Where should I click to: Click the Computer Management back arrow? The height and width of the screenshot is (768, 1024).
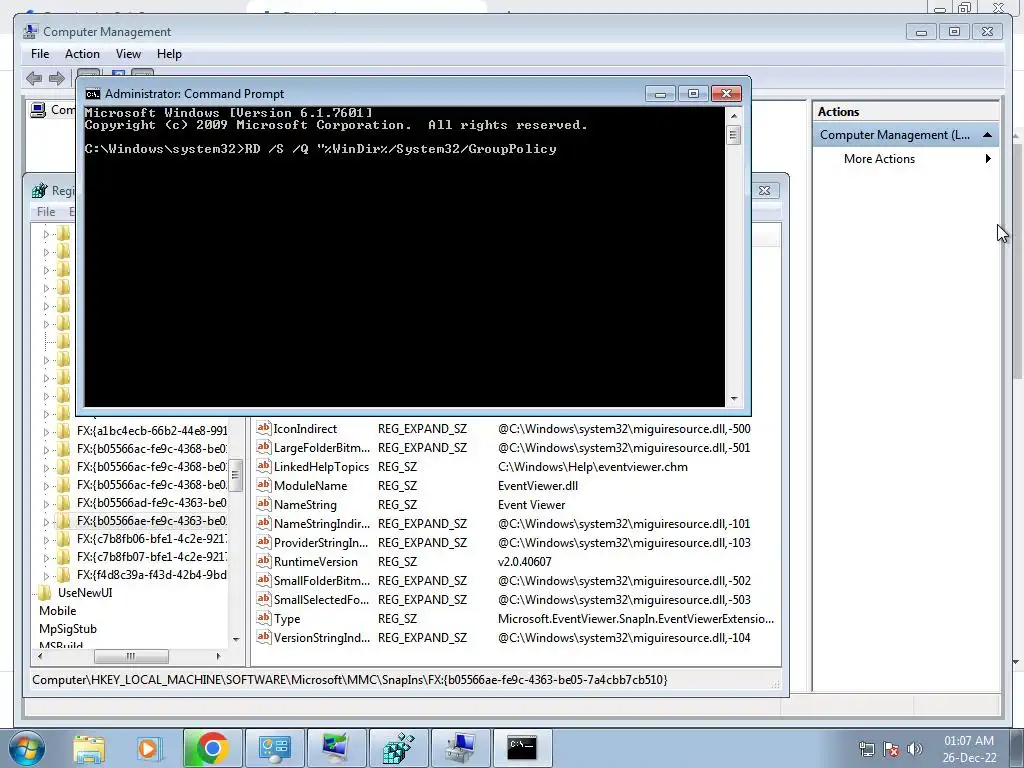click(x=34, y=79)
